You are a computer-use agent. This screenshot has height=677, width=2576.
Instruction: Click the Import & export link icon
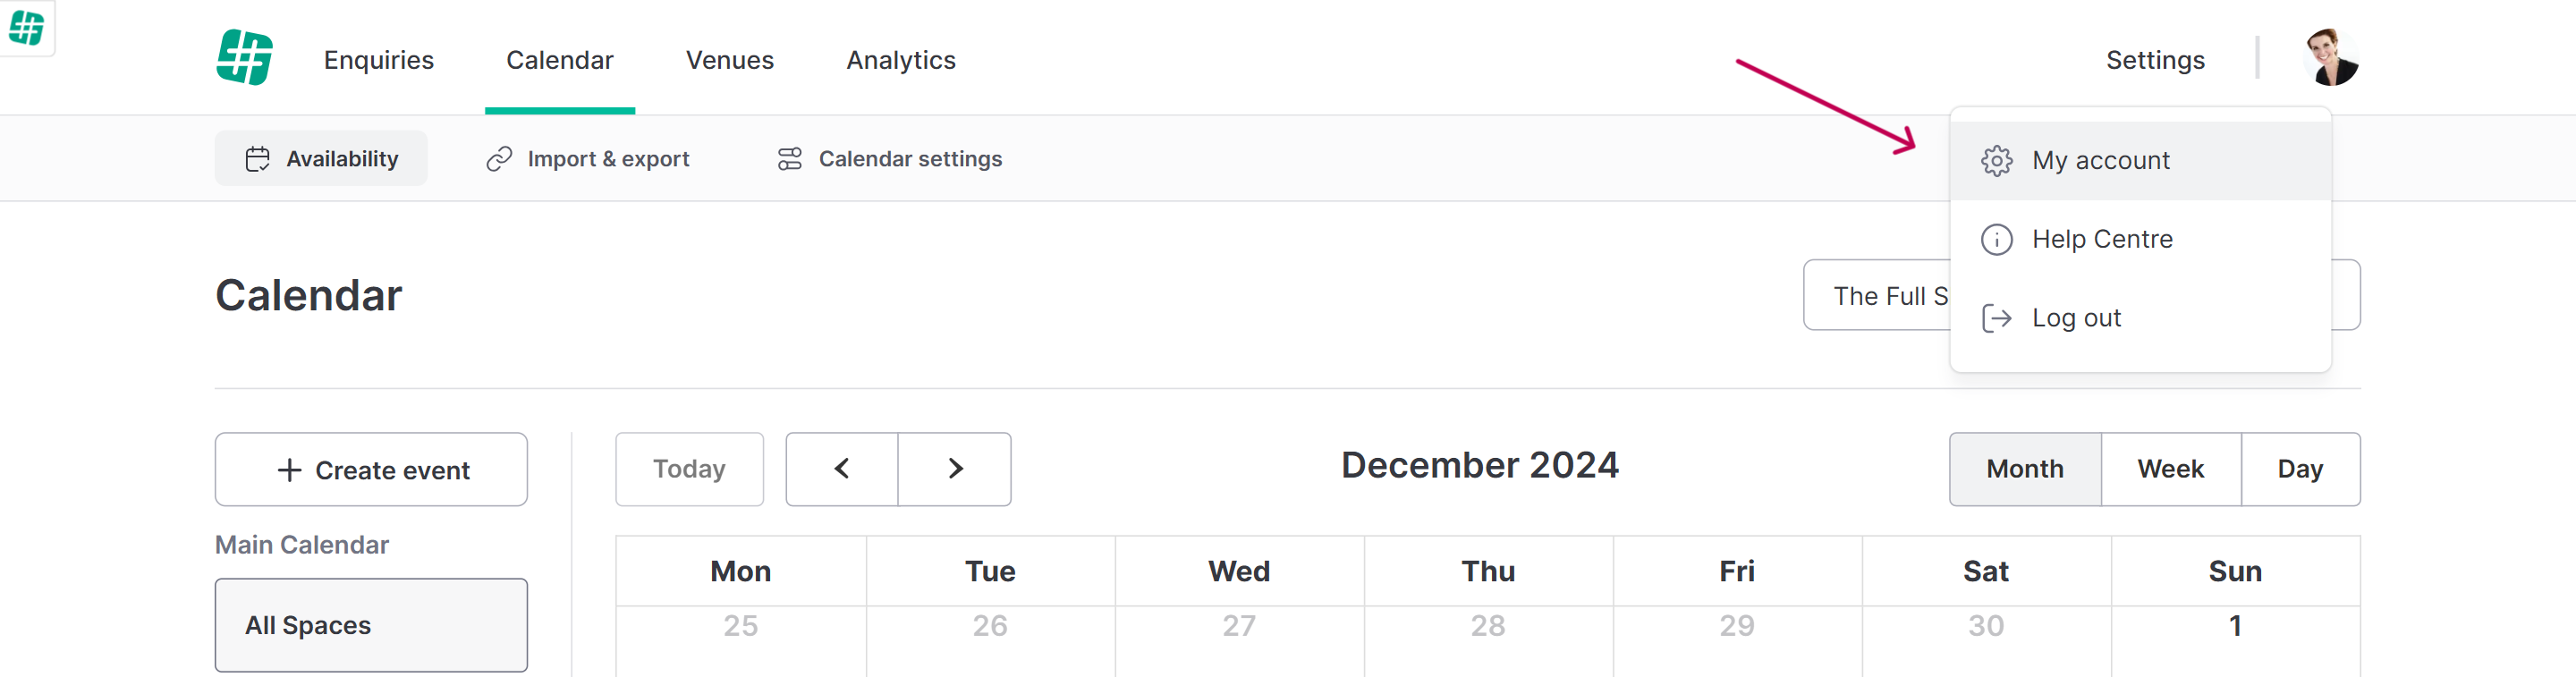(499, 159)
